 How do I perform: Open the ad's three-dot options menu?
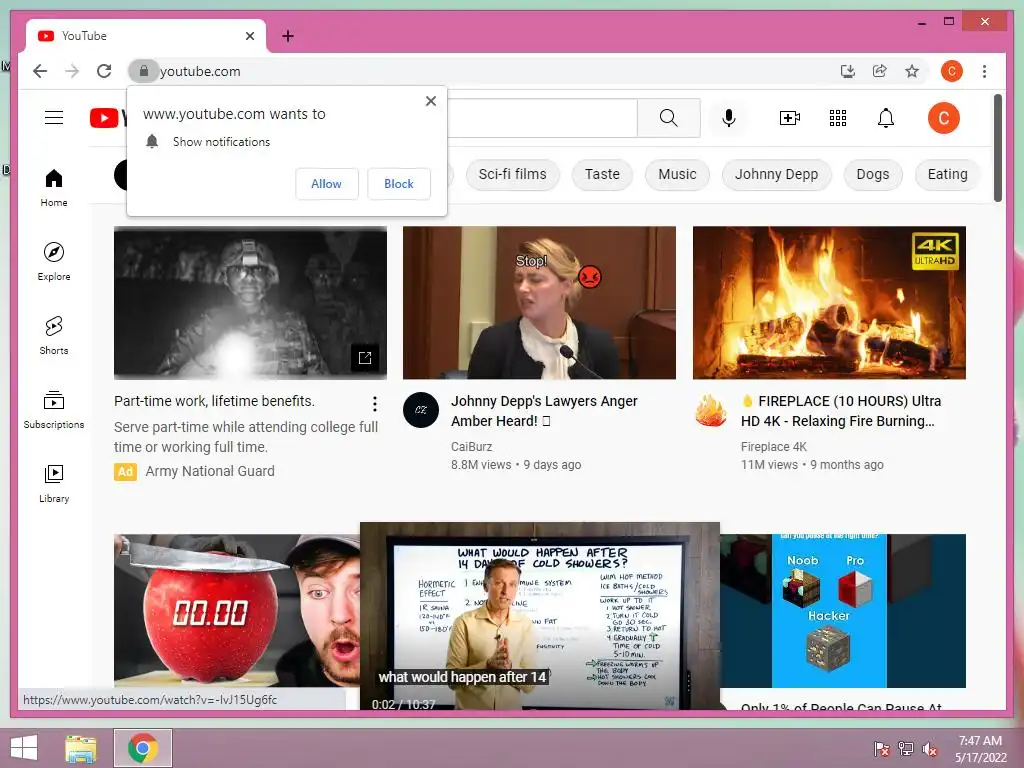pos(375,404)
